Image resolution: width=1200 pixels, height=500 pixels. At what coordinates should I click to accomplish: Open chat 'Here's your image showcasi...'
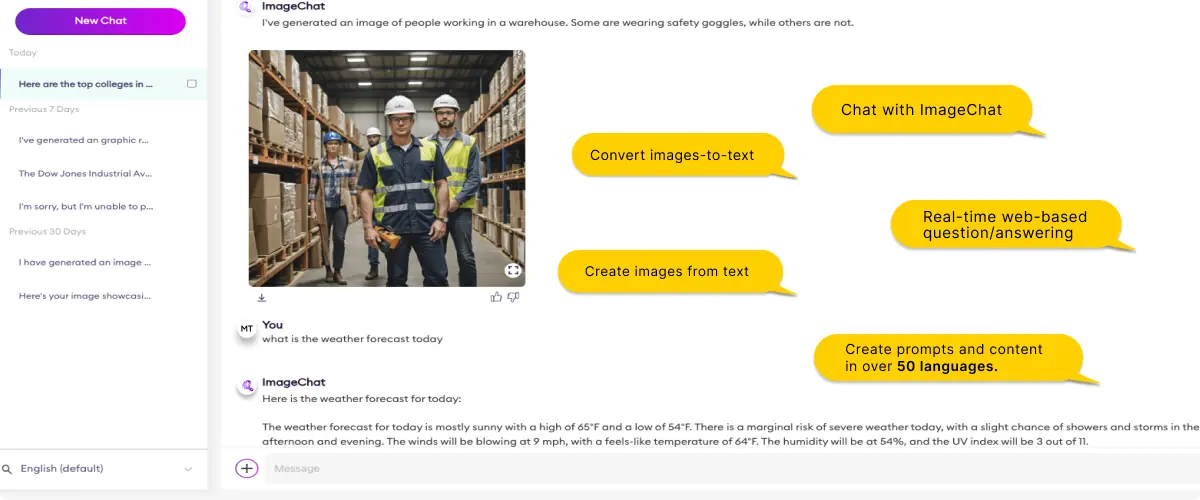click(x=85, y=296)
